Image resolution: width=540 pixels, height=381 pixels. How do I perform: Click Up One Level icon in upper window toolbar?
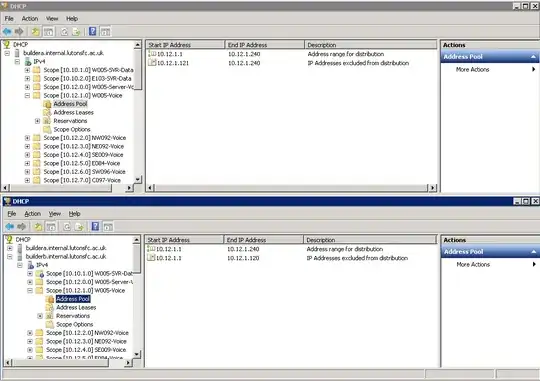pos(35,32)
